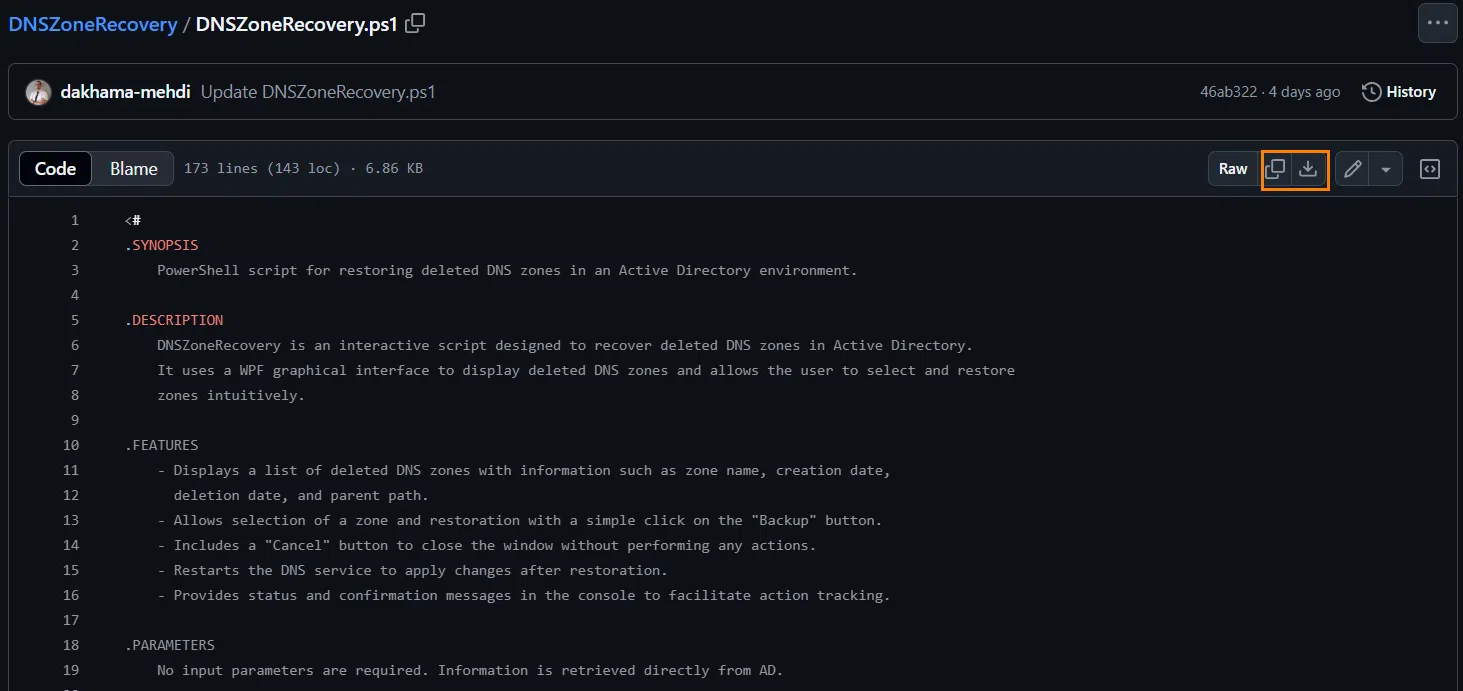Switch to the Blame tab
Viewport: 1463px width, 691px height.
click(x=132, y=168)
